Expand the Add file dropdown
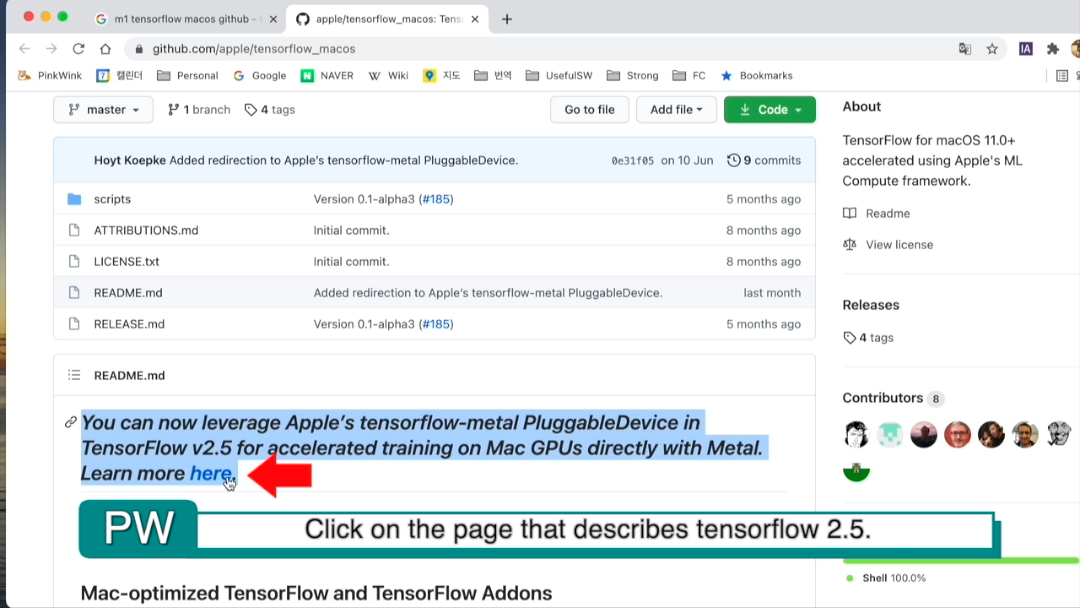 coord(676,109)
